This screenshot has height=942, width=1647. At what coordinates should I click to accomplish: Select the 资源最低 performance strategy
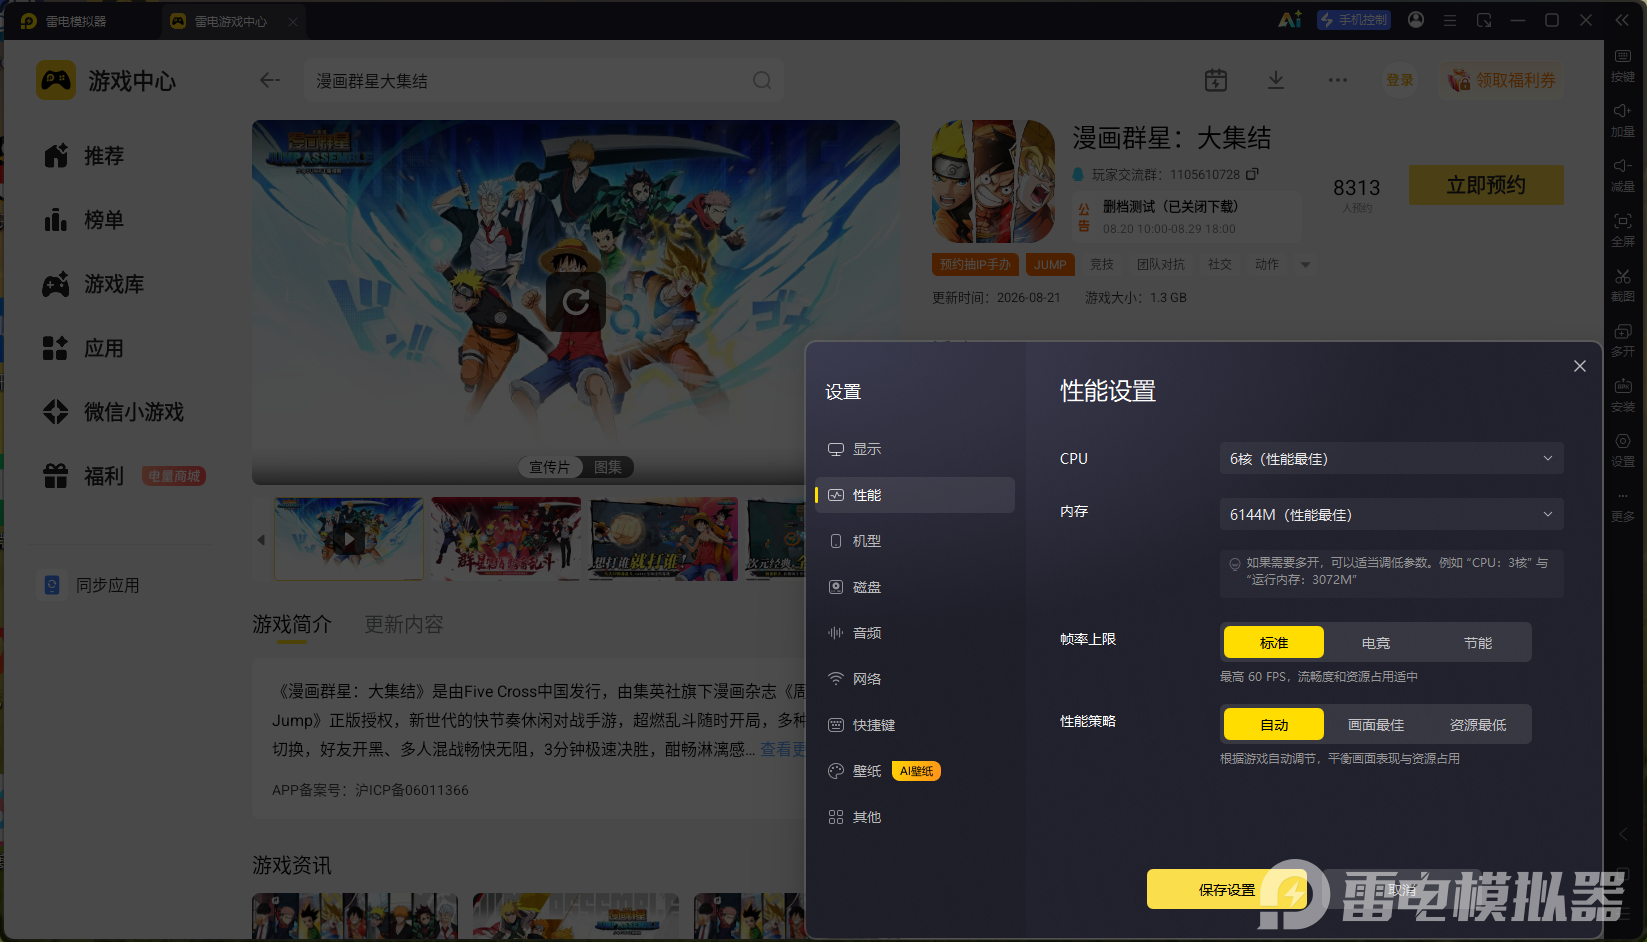tap(1478, 725)
